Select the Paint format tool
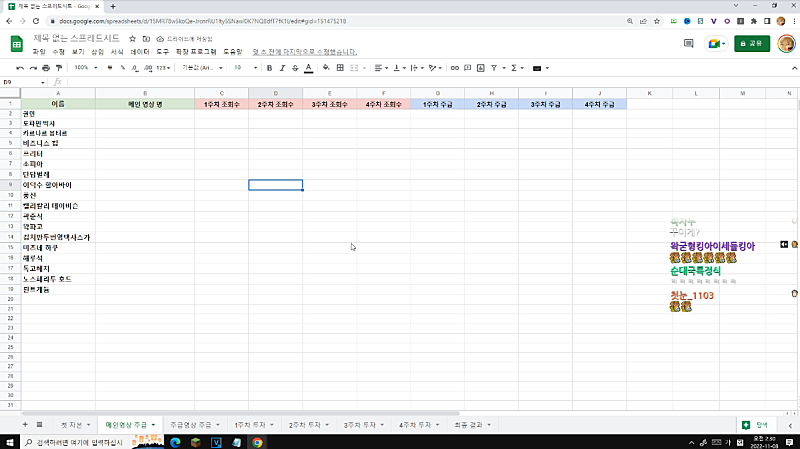 point(59,68)
